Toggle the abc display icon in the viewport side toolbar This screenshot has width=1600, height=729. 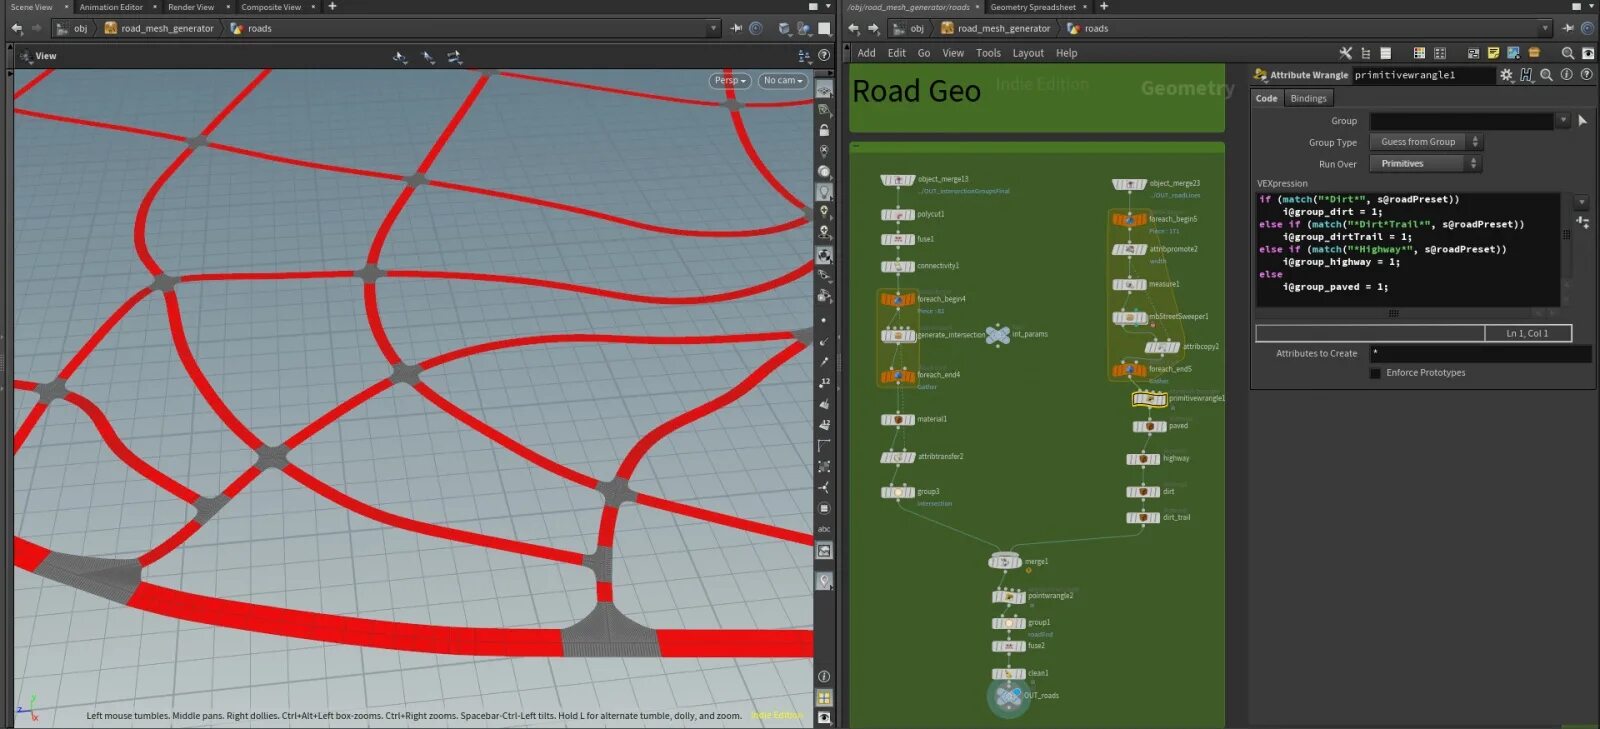click(824, 529)
